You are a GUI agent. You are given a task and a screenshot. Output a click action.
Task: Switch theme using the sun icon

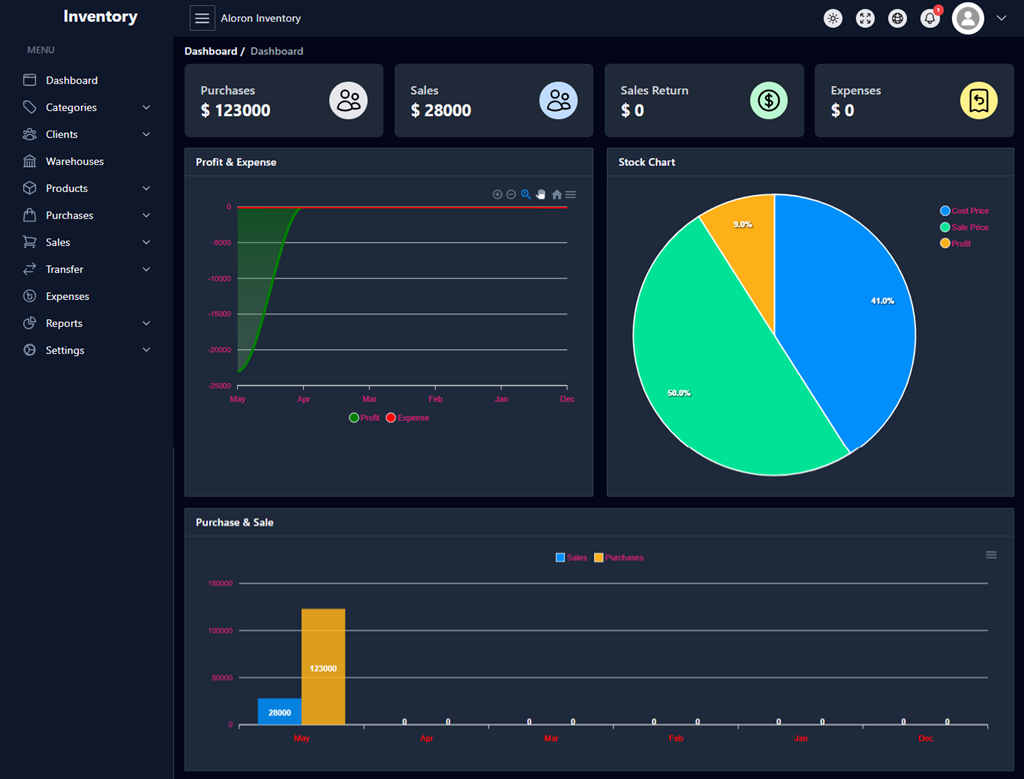pos(833,18)
